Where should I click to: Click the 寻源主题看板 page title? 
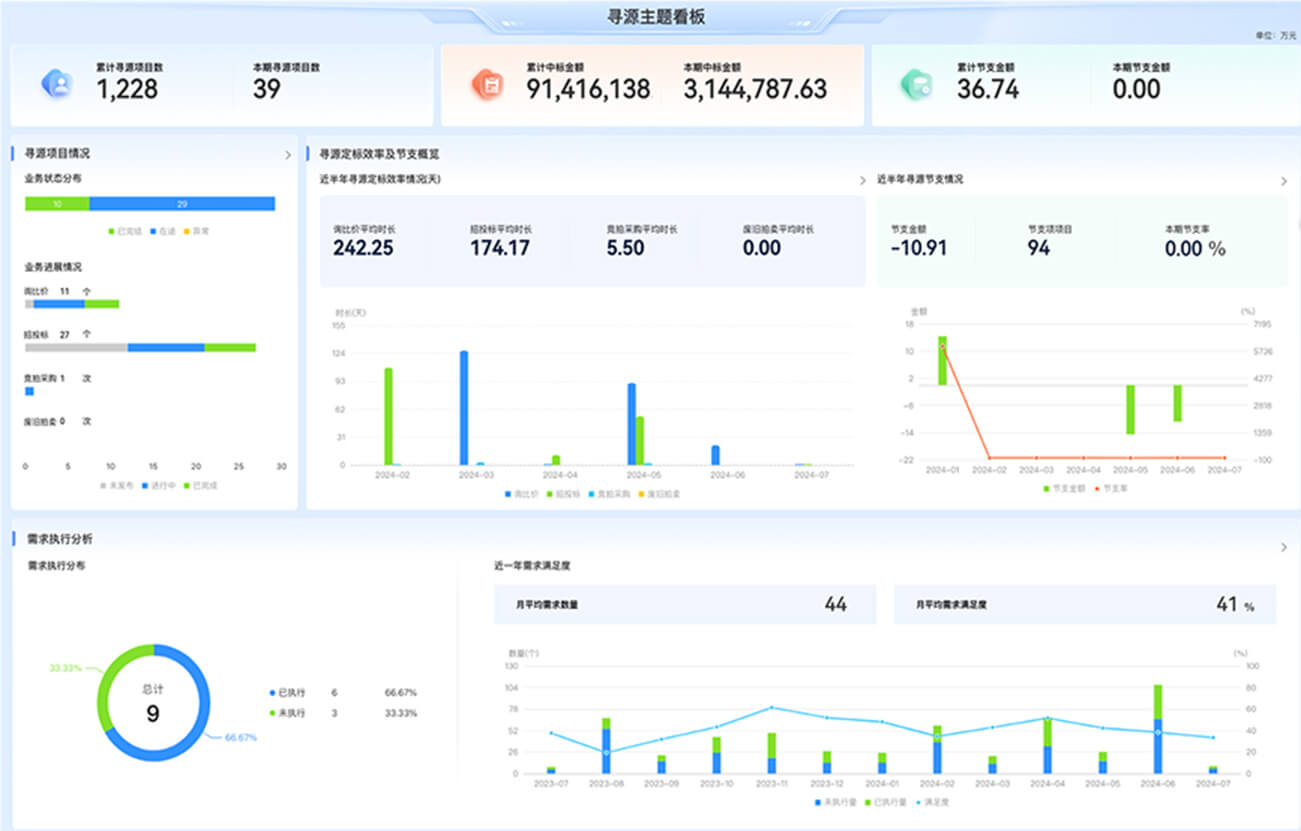(649, 17)
